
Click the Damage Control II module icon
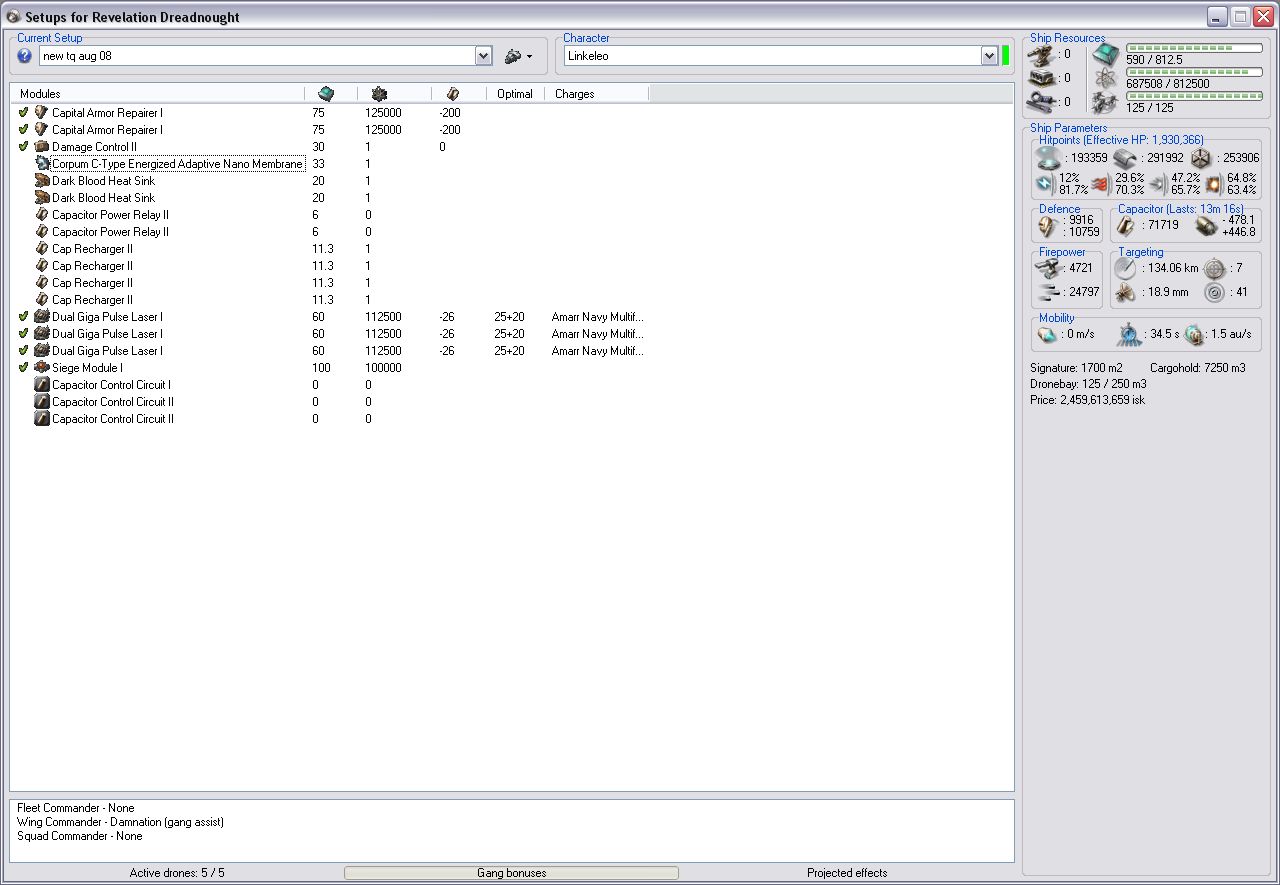pos(42,147)
